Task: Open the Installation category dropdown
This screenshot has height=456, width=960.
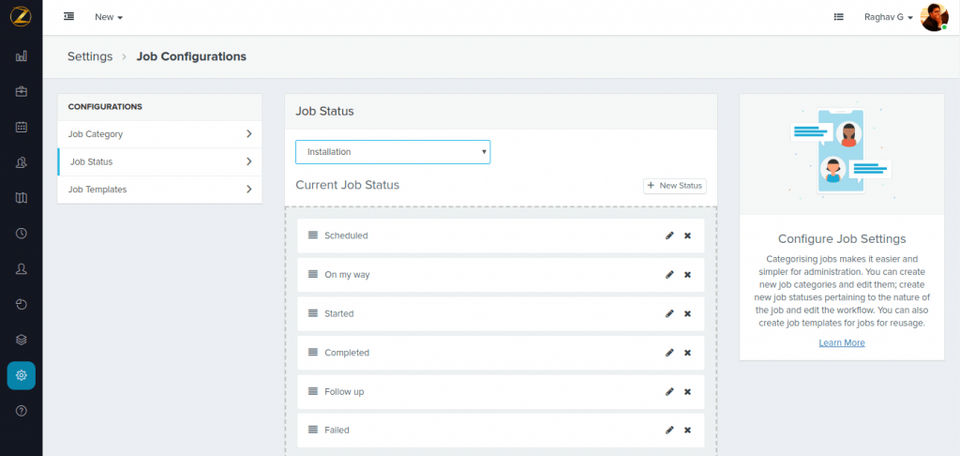Action: point(392,152)
